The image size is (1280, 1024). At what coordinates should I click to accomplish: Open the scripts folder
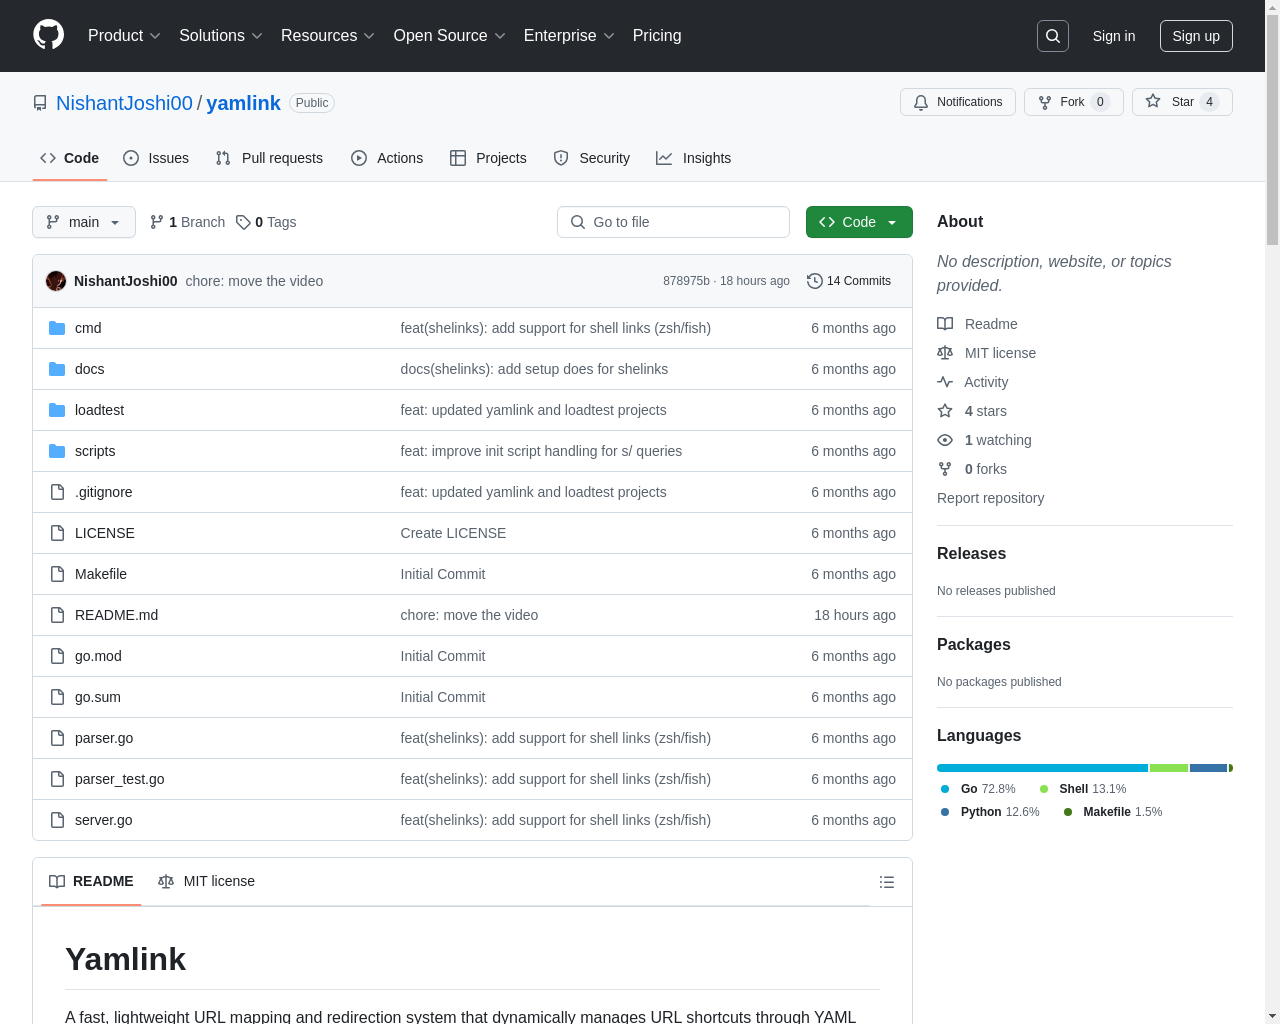[95, 451]
